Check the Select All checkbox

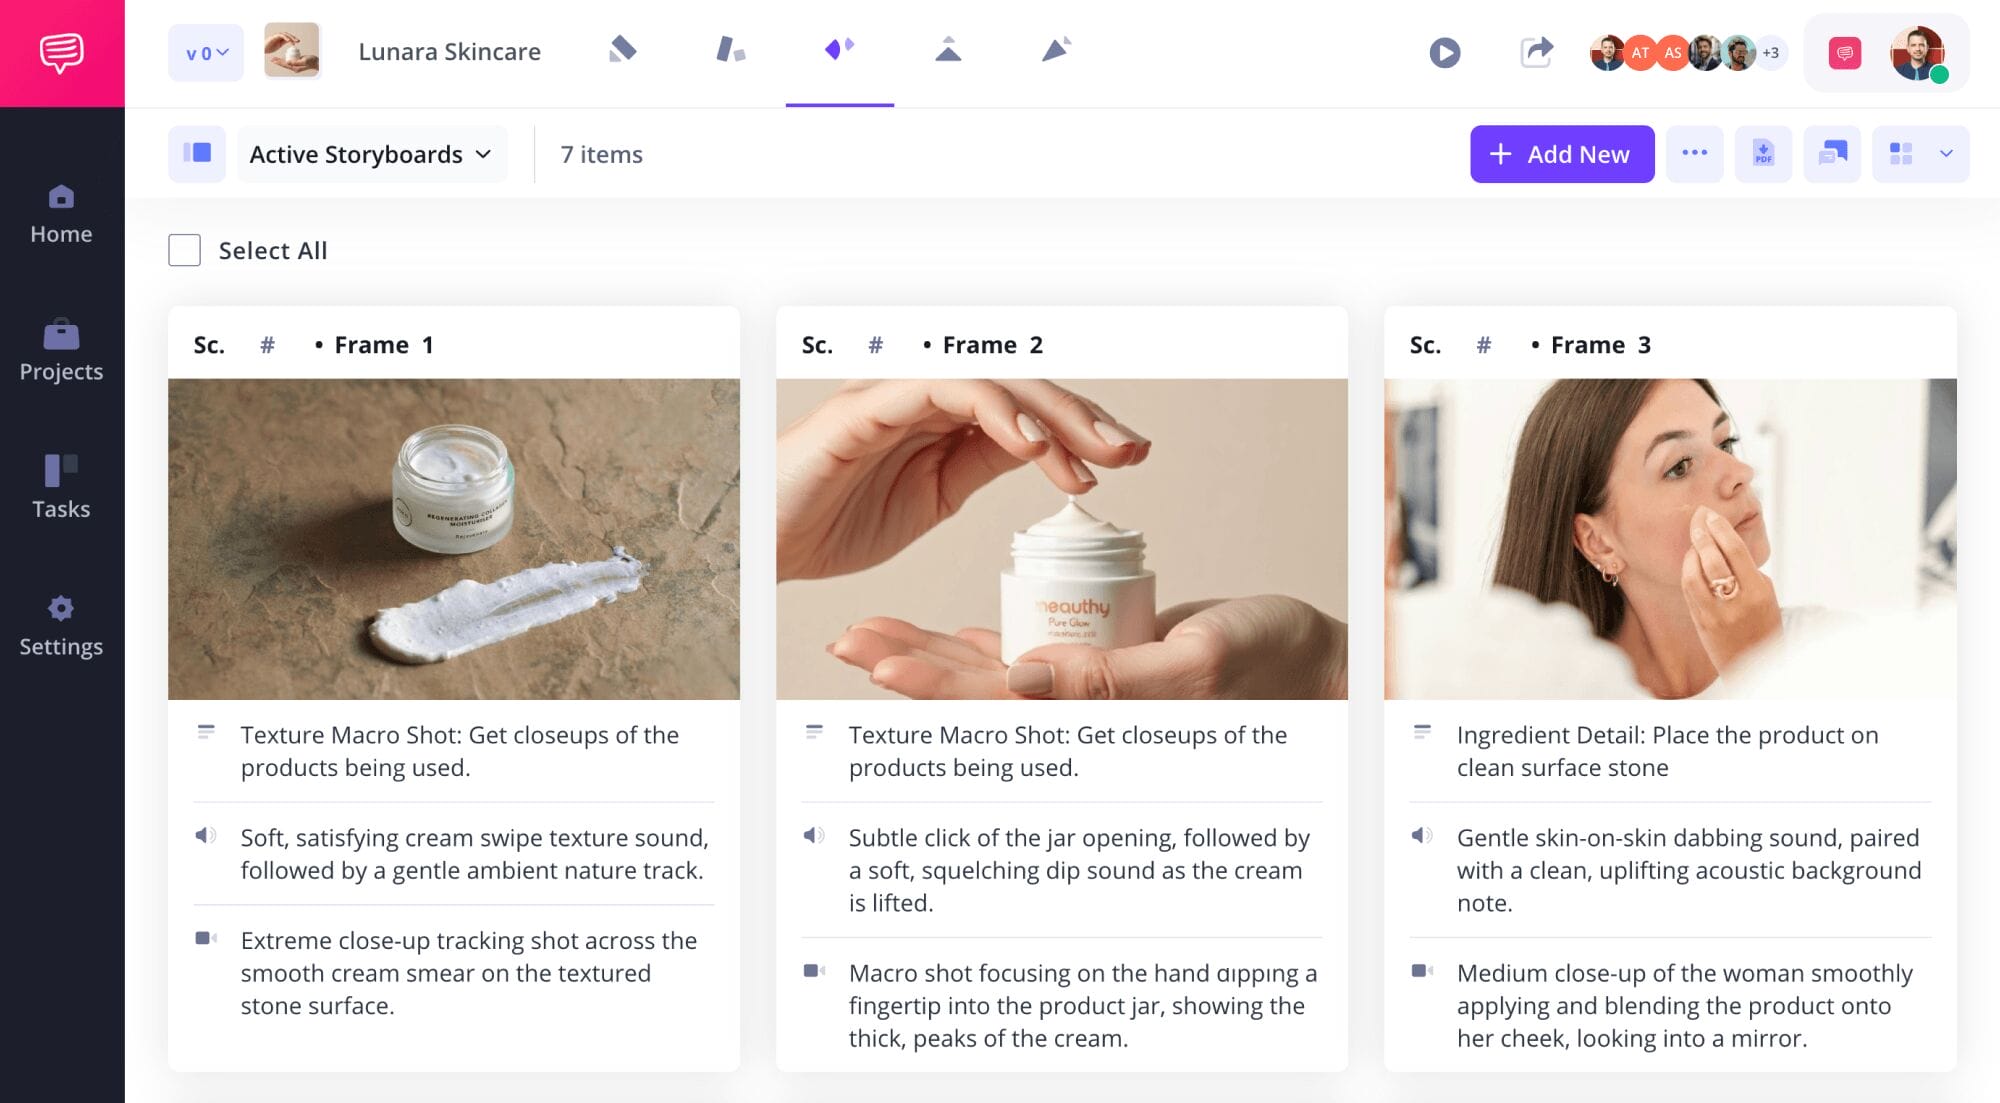[184, 250]
